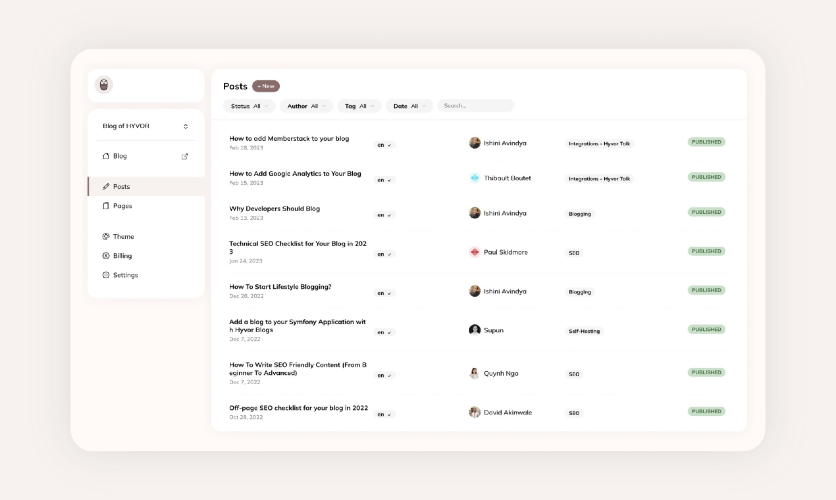Click Integrations - Hyvor Talk tag on Memberstack row

coord(599,144)
